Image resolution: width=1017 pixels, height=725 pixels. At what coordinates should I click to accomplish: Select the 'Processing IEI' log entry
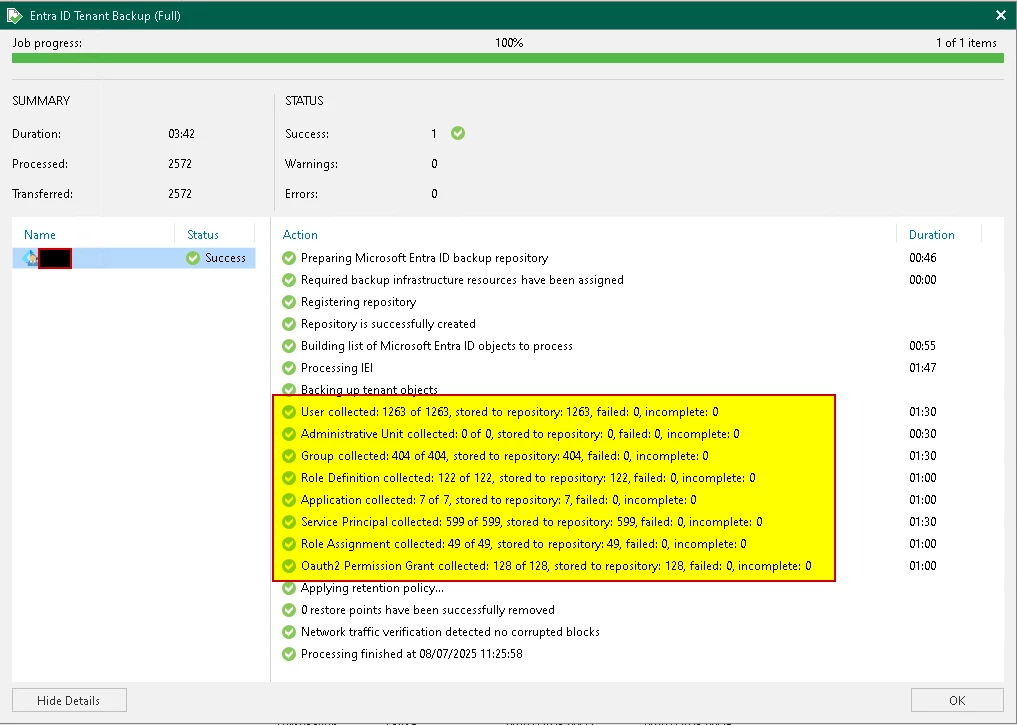337,368
